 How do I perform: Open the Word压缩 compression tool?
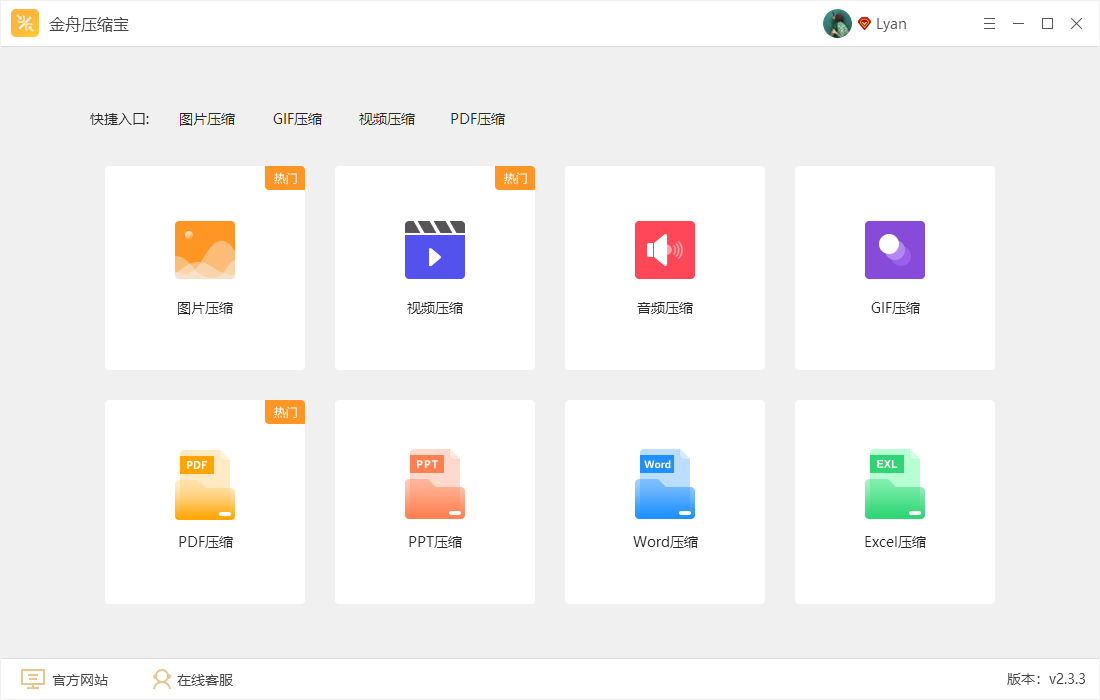coord(664,502)
